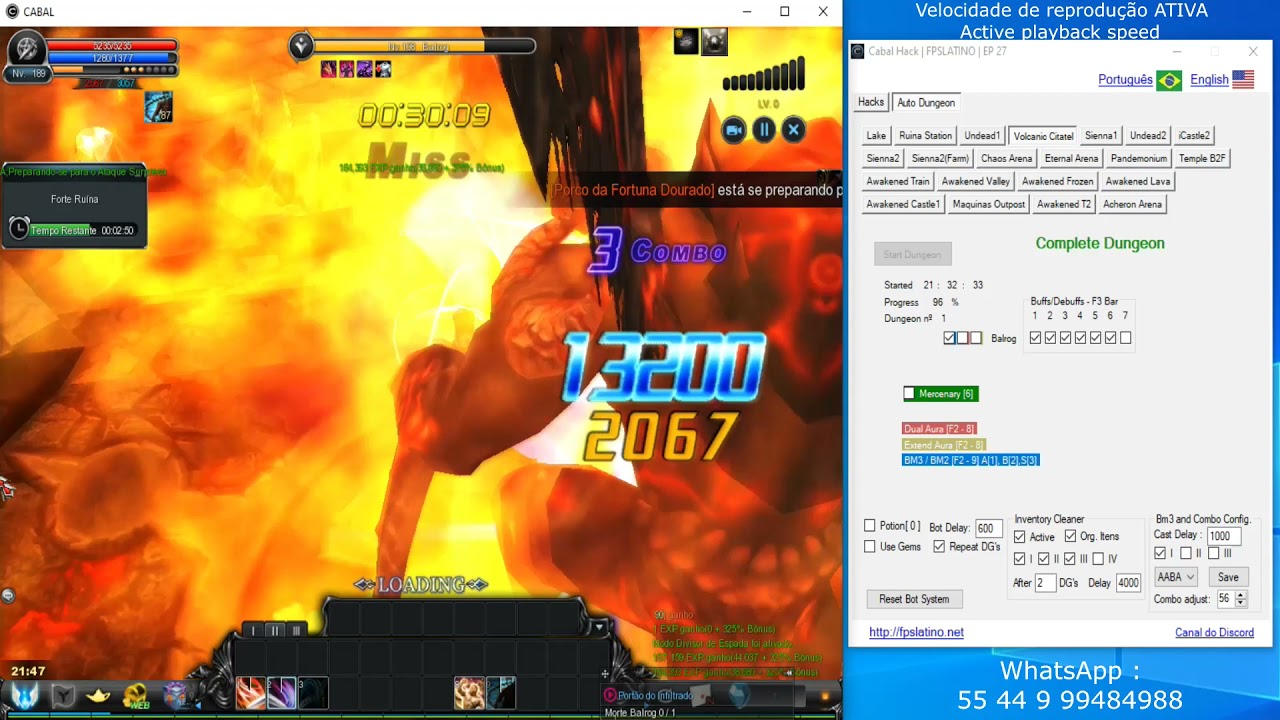Switch language to Português flag
The image size is (1280, 720).
point(1169,80)
